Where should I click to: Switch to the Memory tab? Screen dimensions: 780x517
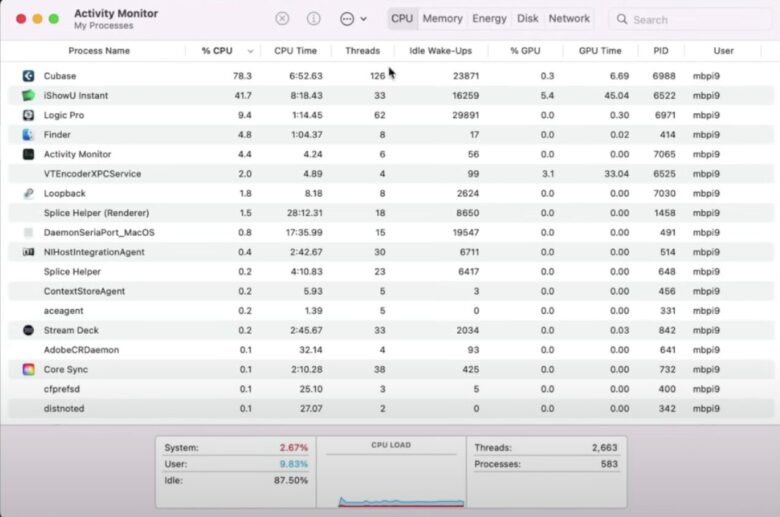[442, 19]
